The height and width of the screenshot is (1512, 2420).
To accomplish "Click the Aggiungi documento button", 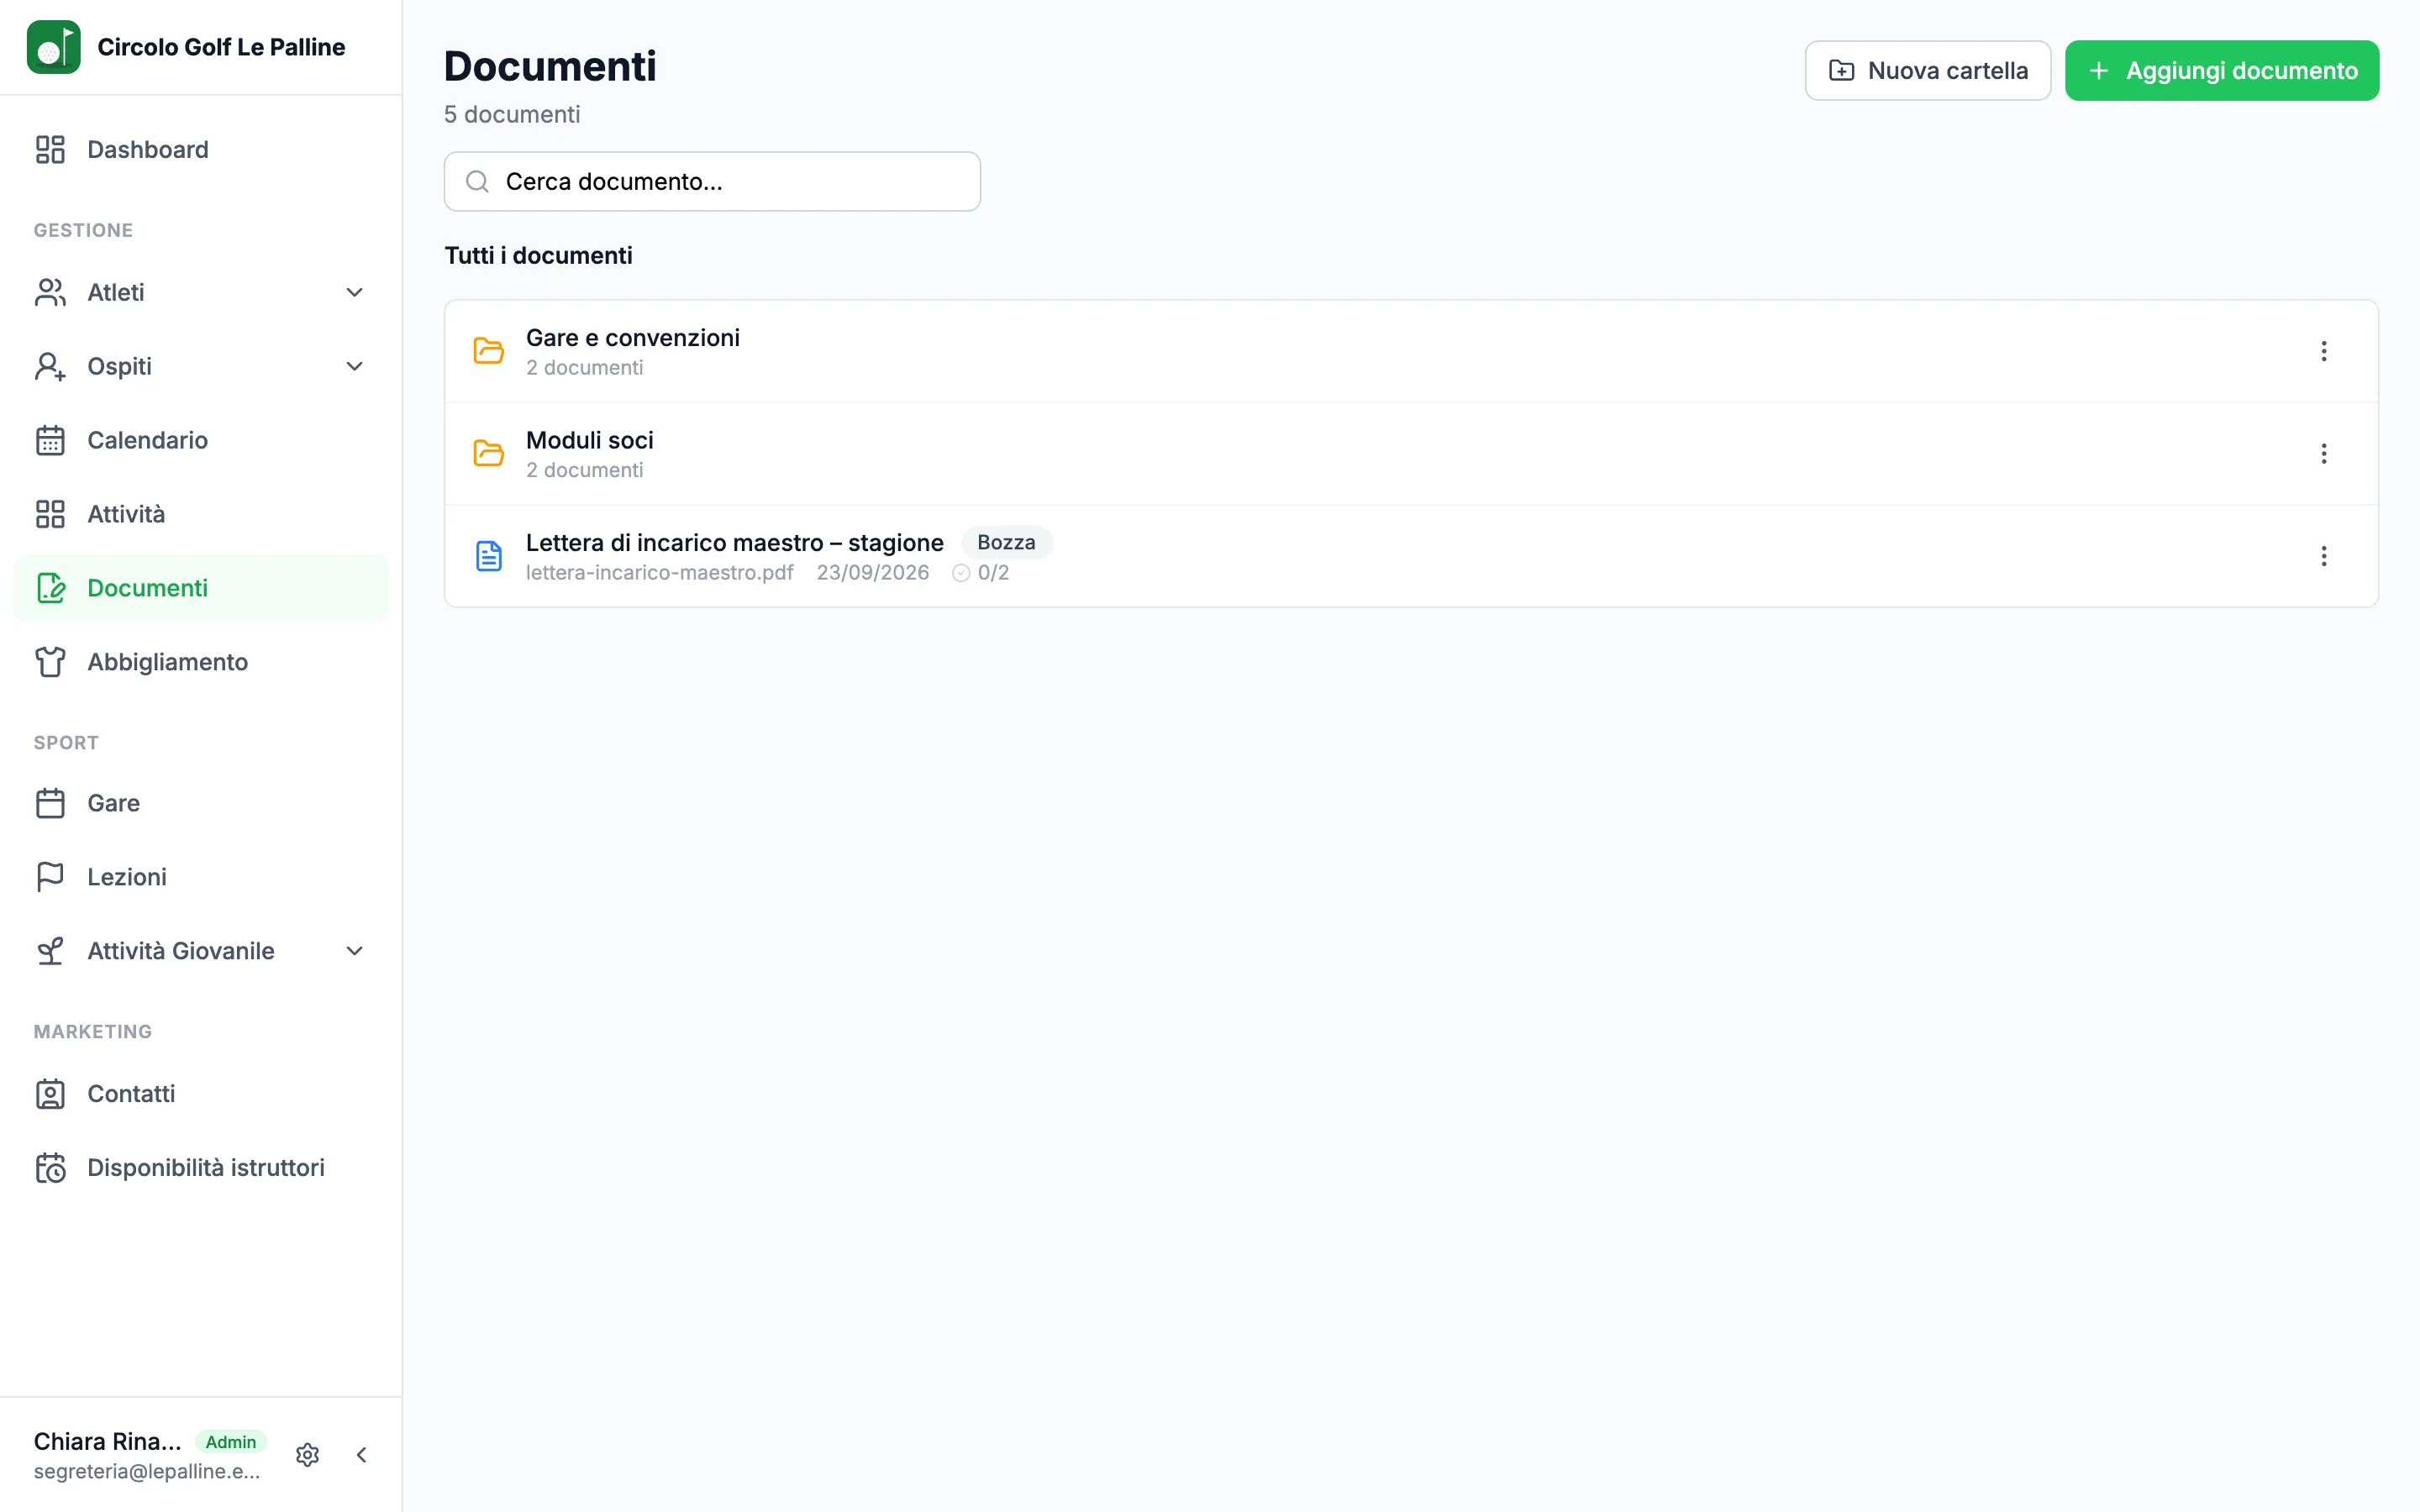I will 2222,71.
